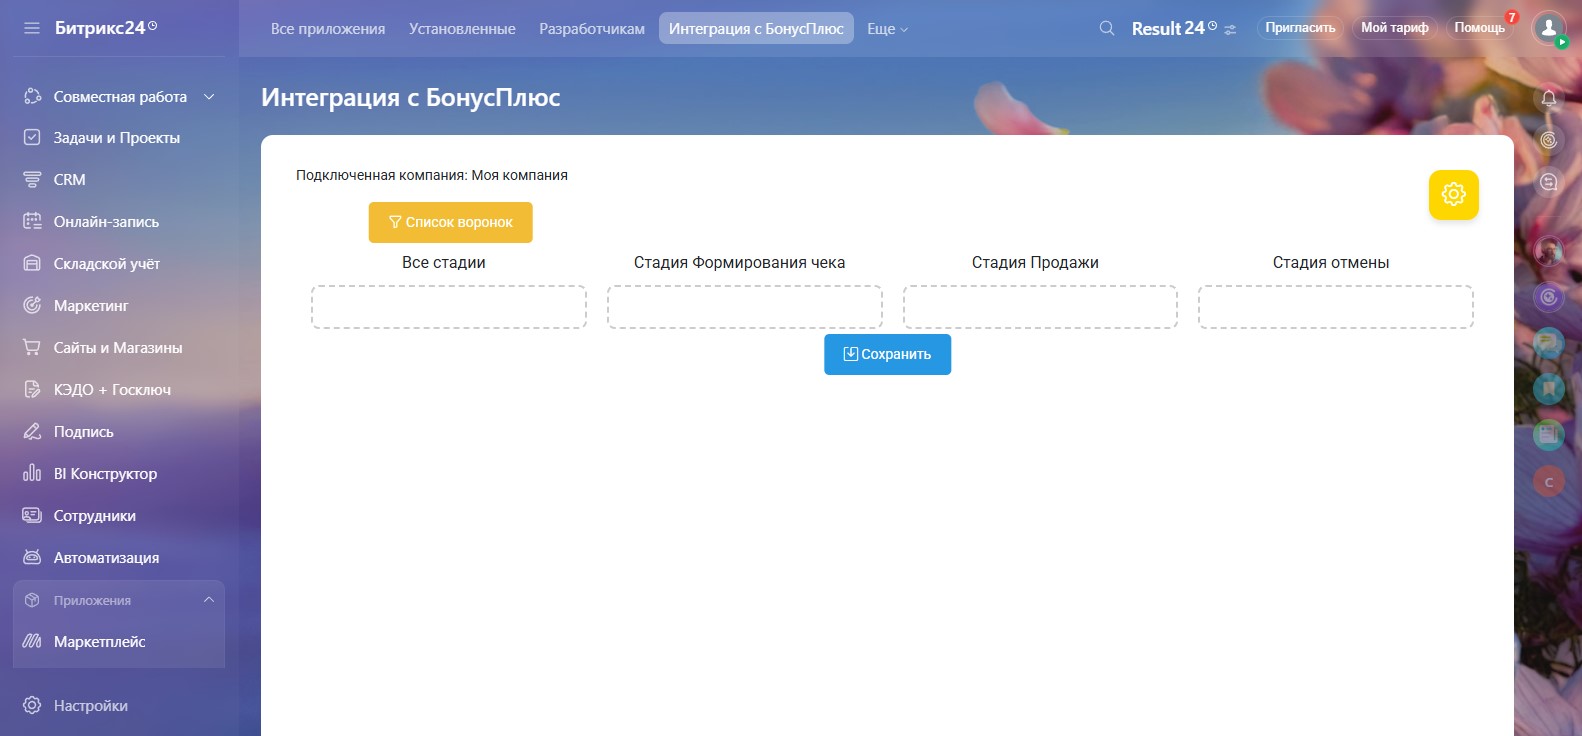Expand the Еще dropdown menu

pyautogui.click(x=887, y=29)
